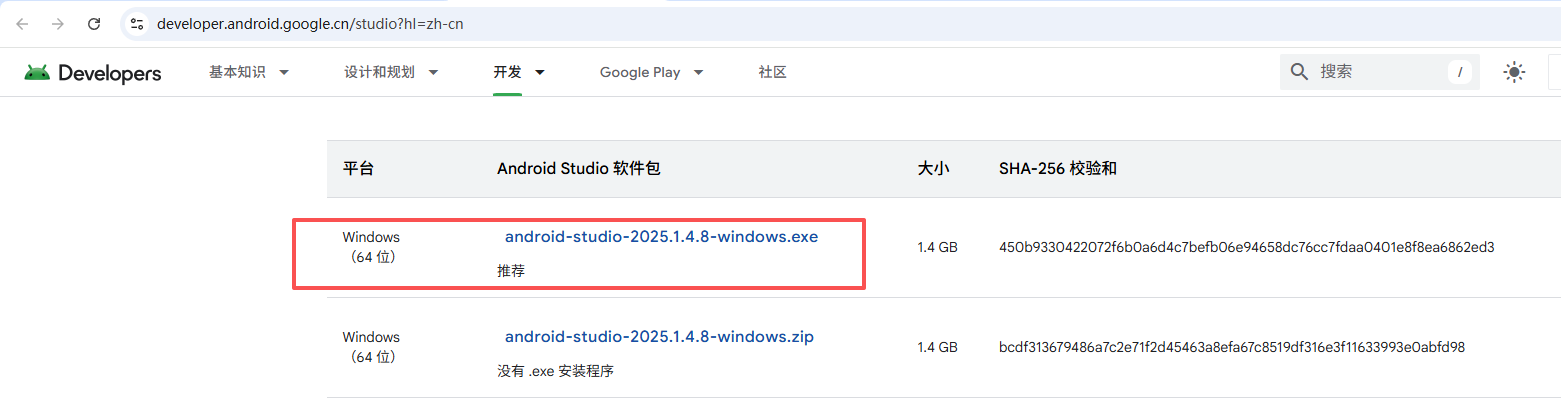Click the 平台 column header
Image resolution: width=1561 pixels, height=420 pixels.
[x=358, y=169]
